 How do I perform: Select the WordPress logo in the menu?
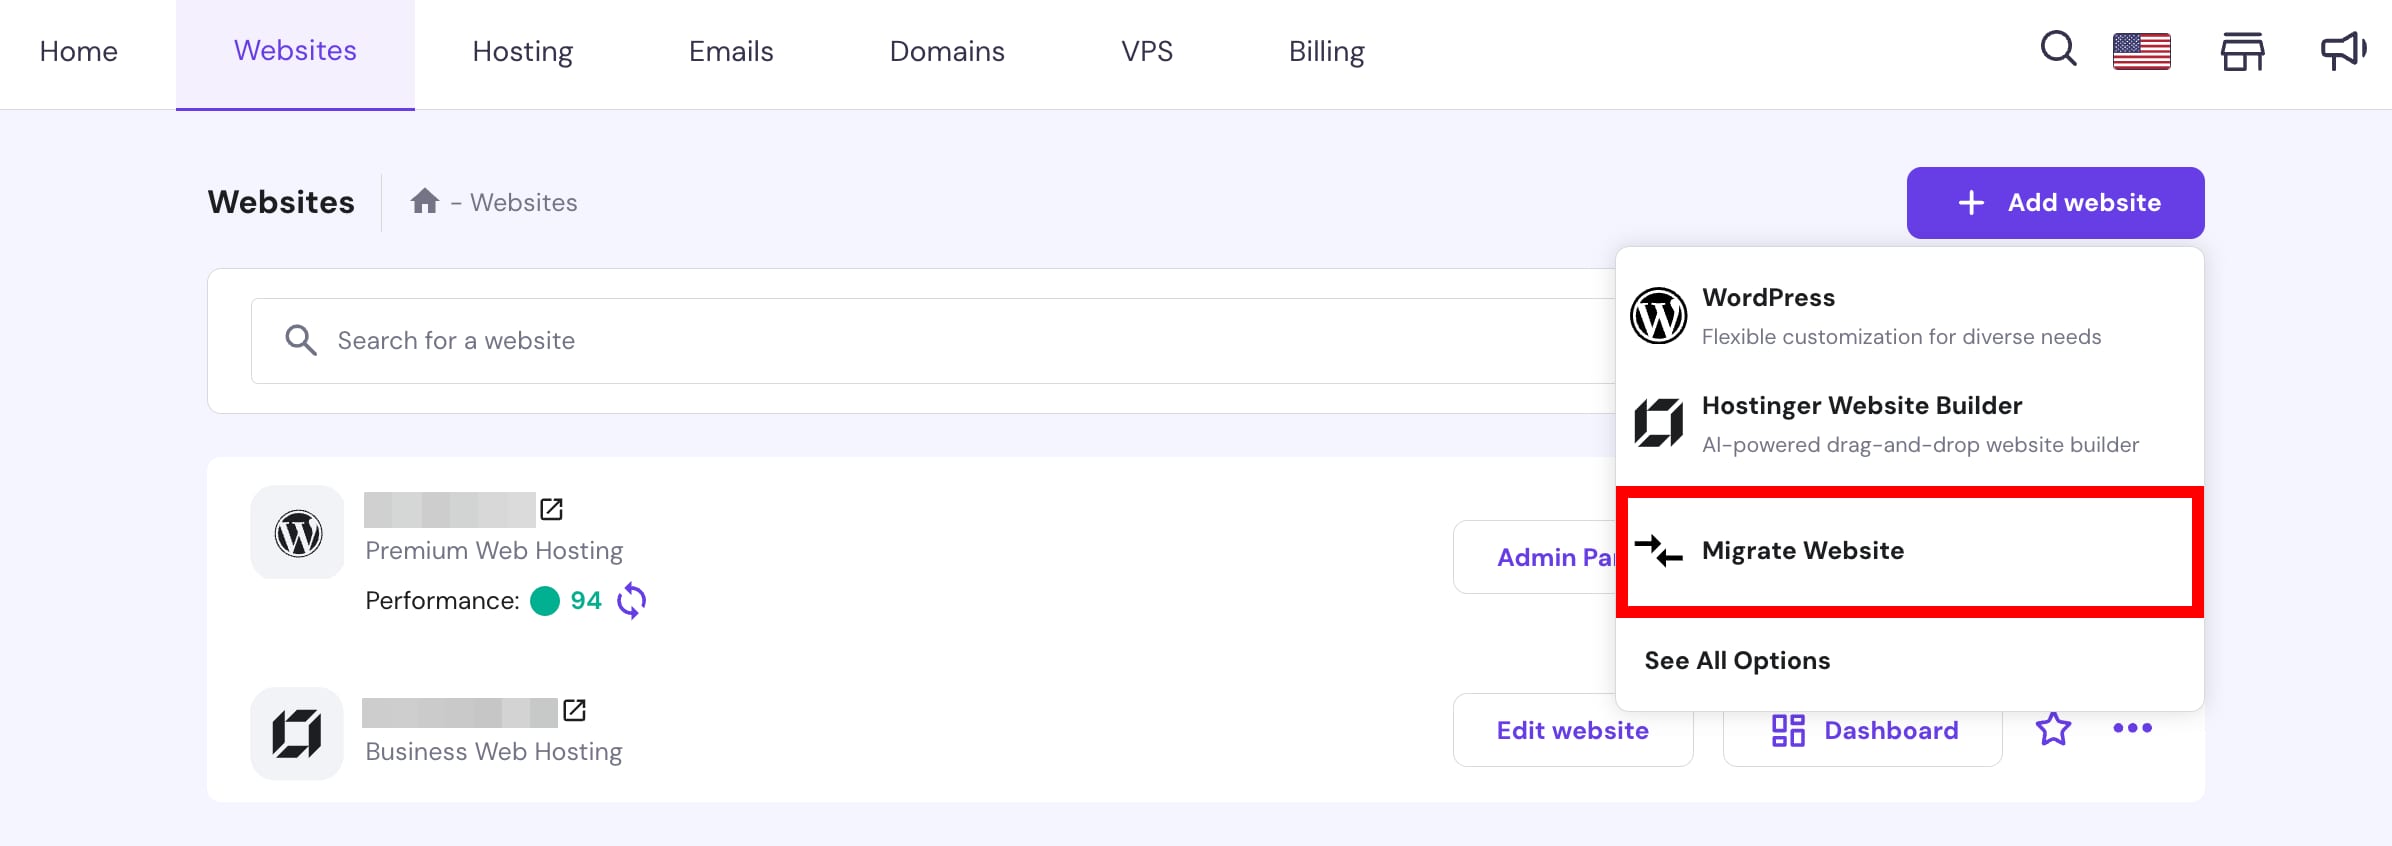[x=1659, y=314]
